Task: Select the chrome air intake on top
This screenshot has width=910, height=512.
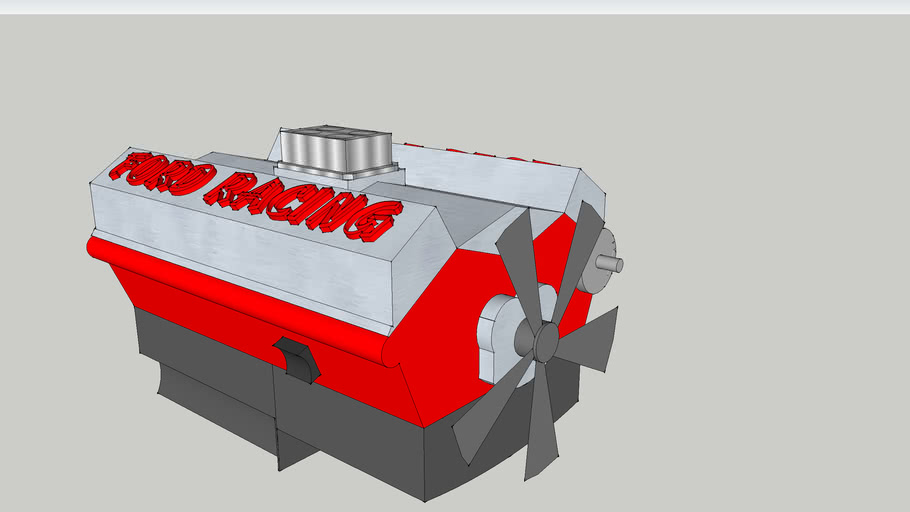Action: coord(337,151)
